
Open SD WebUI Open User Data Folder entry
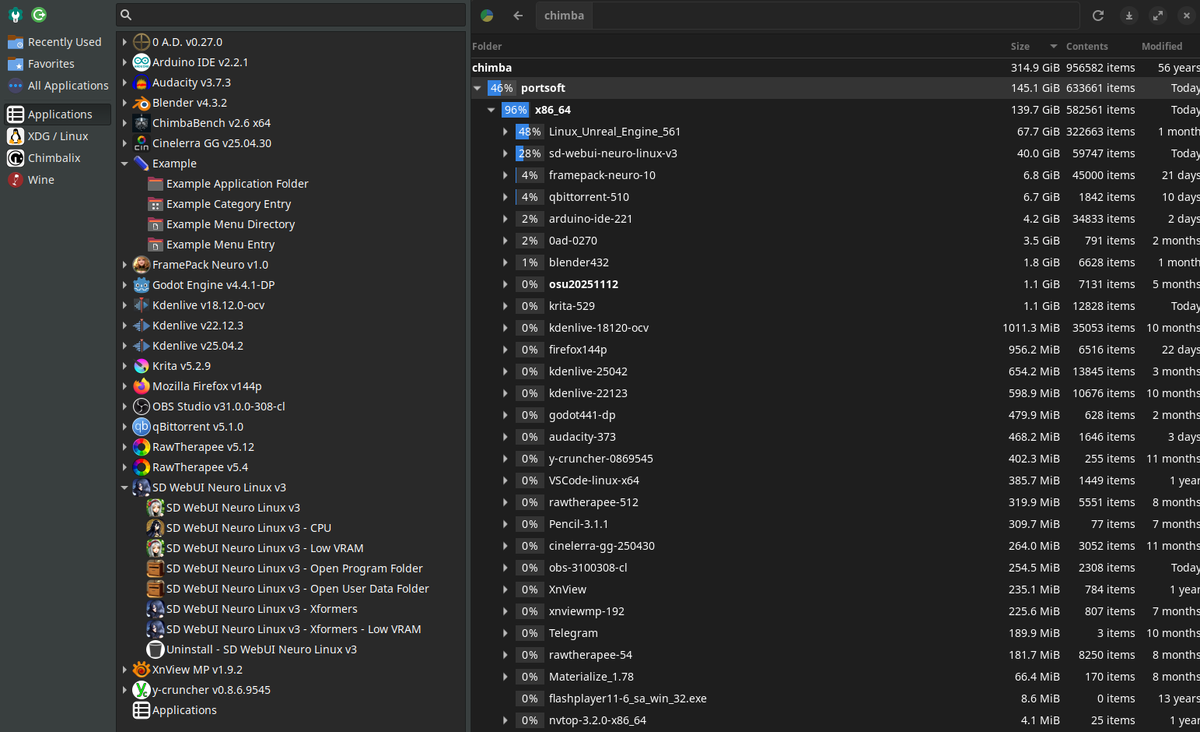(297, 589)
